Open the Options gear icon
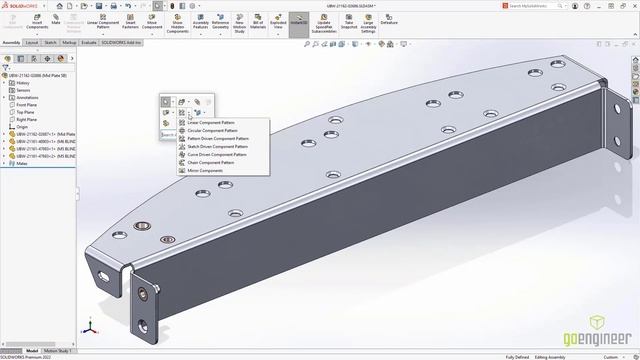 (x=192, y=6)
